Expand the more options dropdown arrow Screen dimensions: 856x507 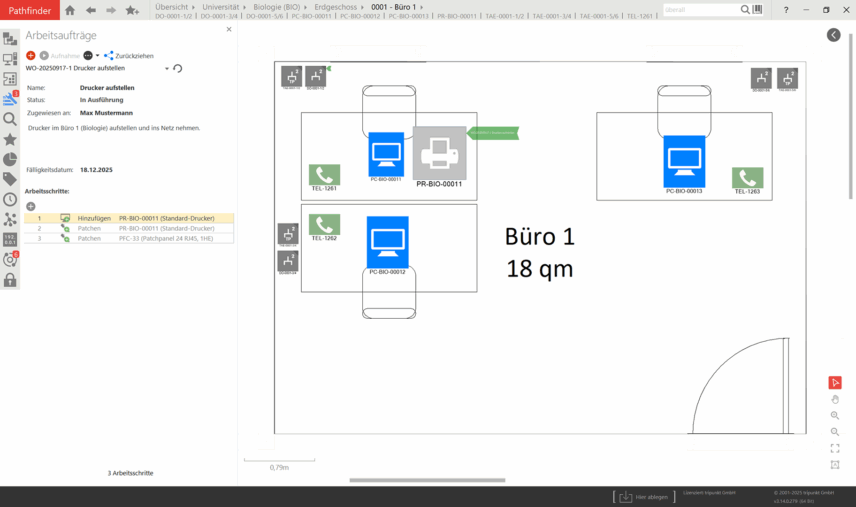[97, 56]
